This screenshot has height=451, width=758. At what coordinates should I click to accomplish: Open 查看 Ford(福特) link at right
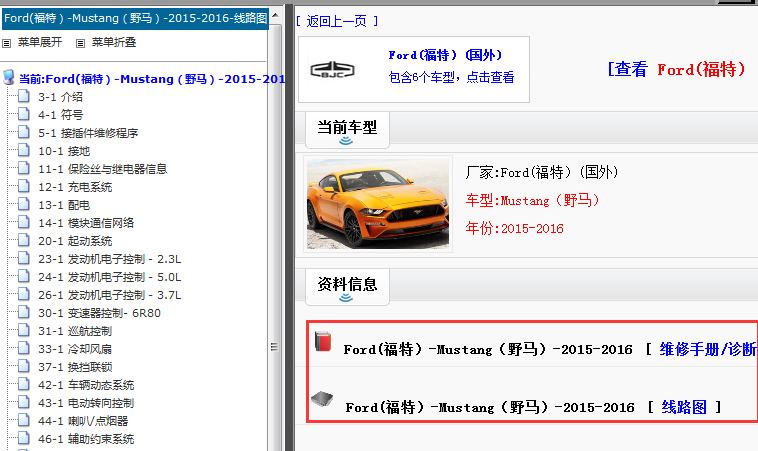pos(676,69)
